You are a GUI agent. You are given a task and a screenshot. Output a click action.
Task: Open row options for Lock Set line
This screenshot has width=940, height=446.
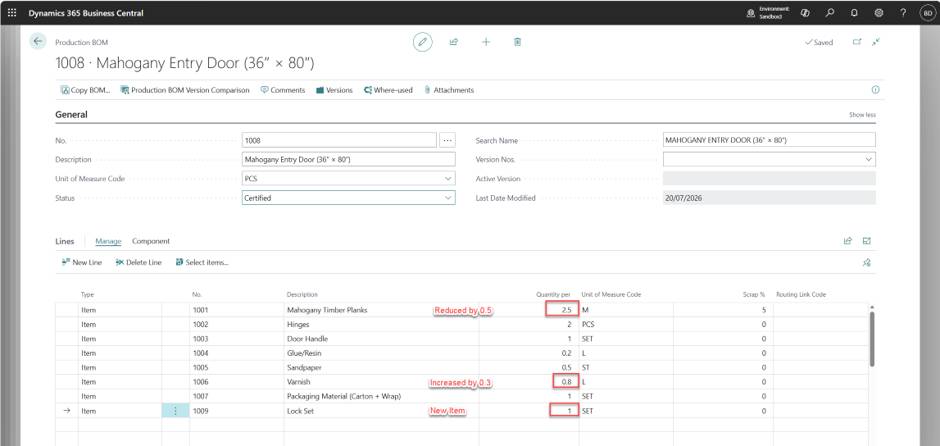coord(175,411)
